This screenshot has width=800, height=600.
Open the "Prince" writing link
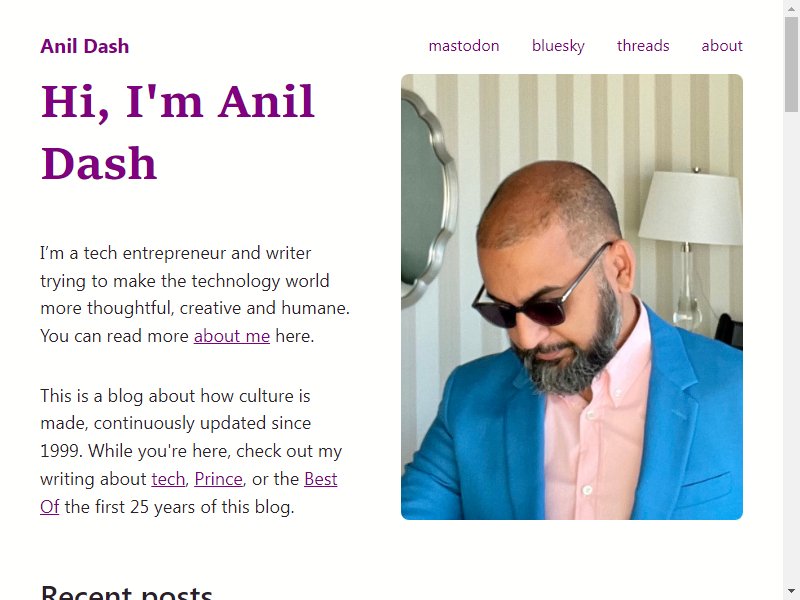[x=218, y=479]
